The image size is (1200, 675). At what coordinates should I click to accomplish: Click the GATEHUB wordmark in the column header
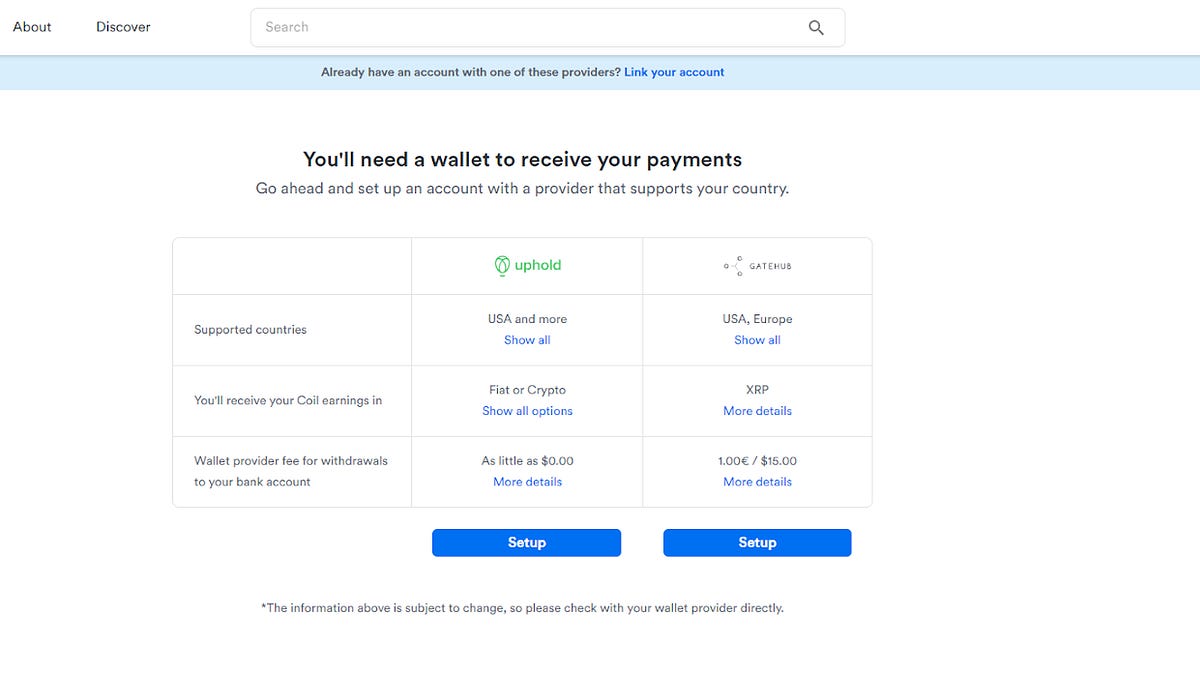tap(769, 266)
